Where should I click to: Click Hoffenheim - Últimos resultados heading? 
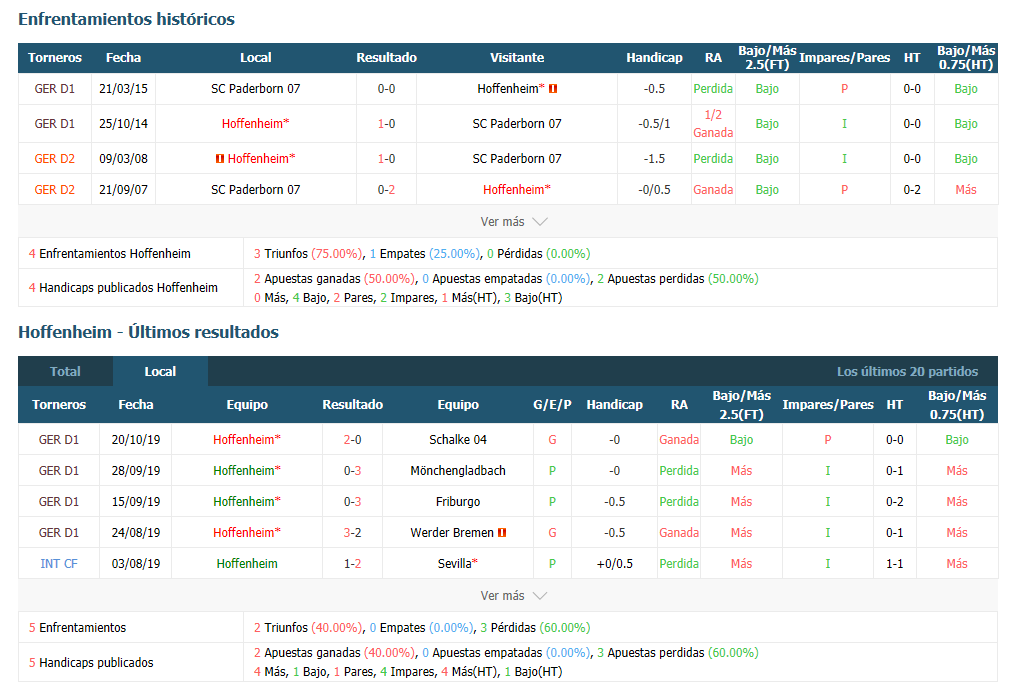coord(149,332)
